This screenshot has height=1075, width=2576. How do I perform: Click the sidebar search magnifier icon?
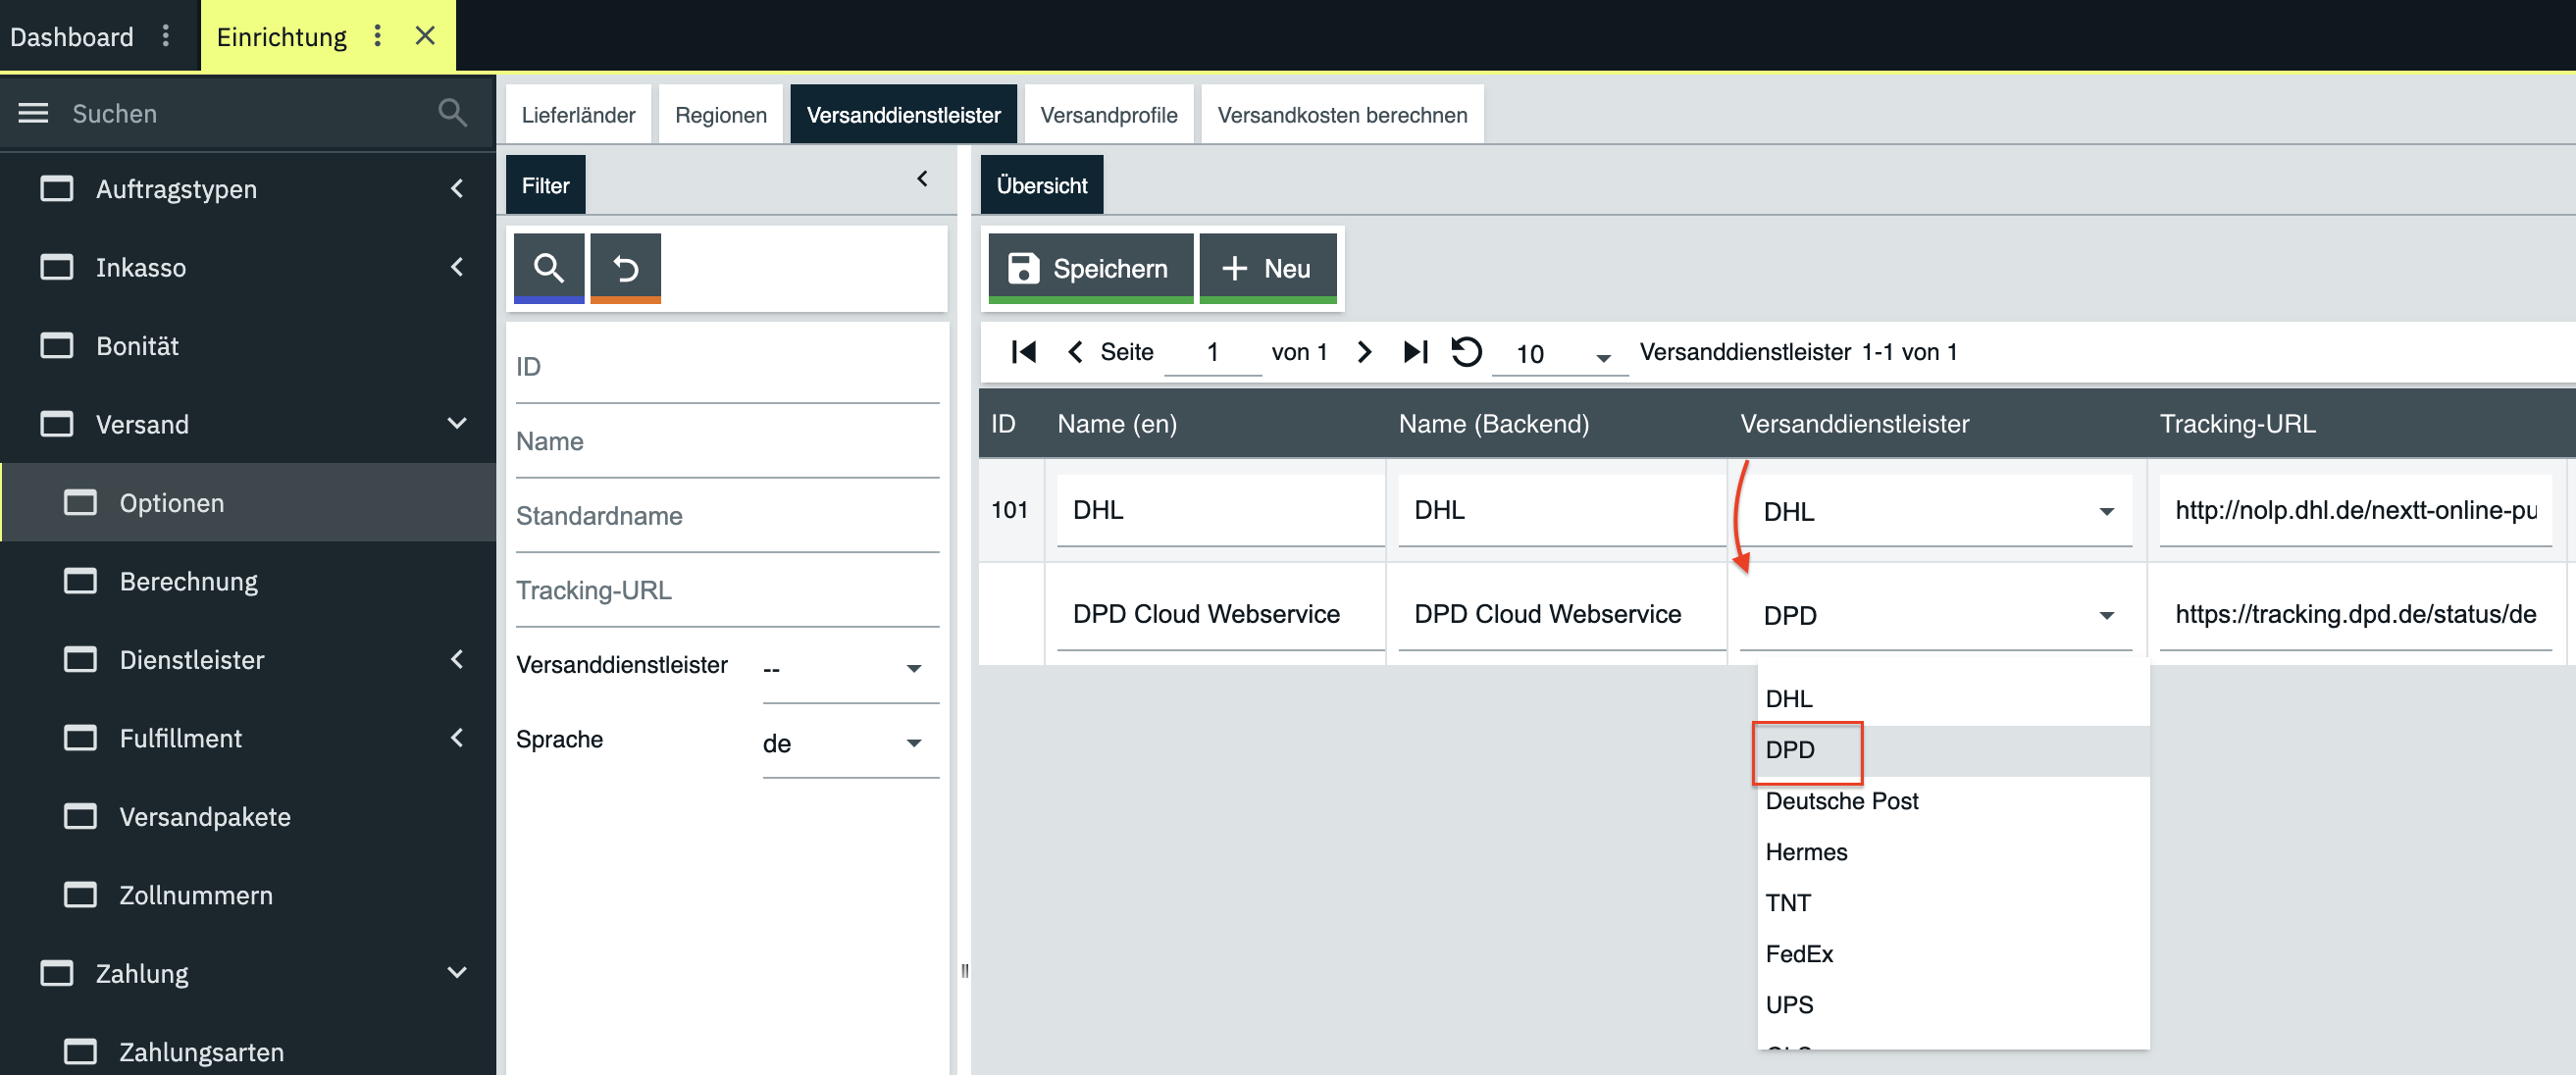[452, 113]
